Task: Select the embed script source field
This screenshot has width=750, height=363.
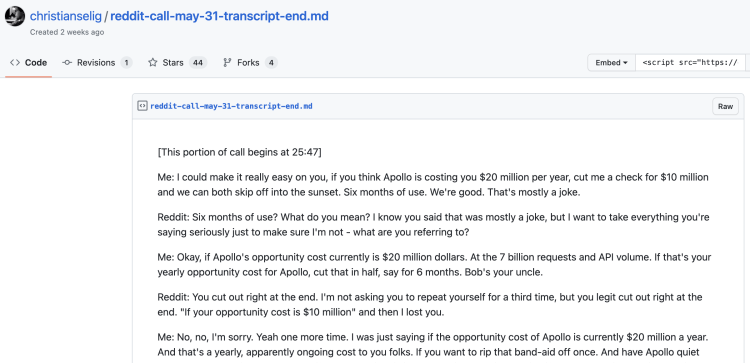Action: click(x=690, y=63)
